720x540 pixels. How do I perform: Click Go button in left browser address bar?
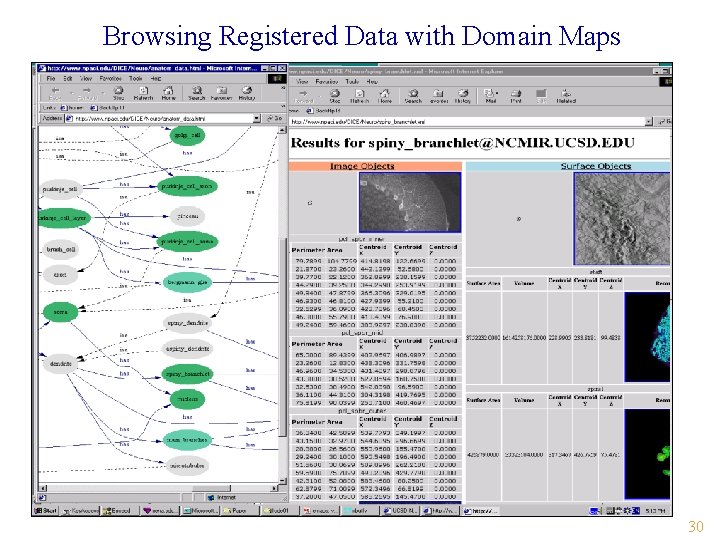coord(275,118)
